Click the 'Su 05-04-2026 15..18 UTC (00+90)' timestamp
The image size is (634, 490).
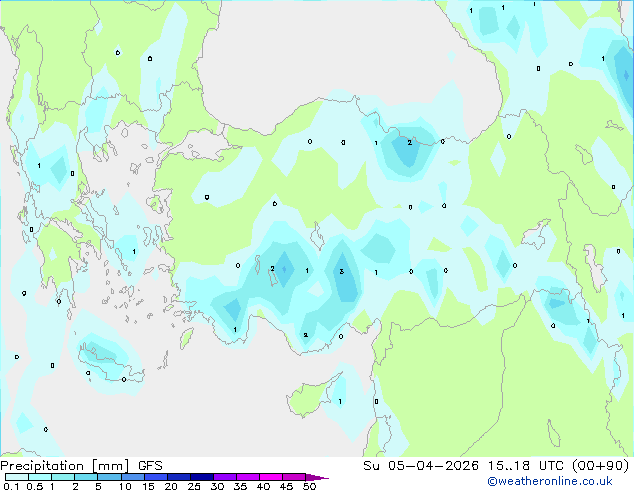pos(496,466)
